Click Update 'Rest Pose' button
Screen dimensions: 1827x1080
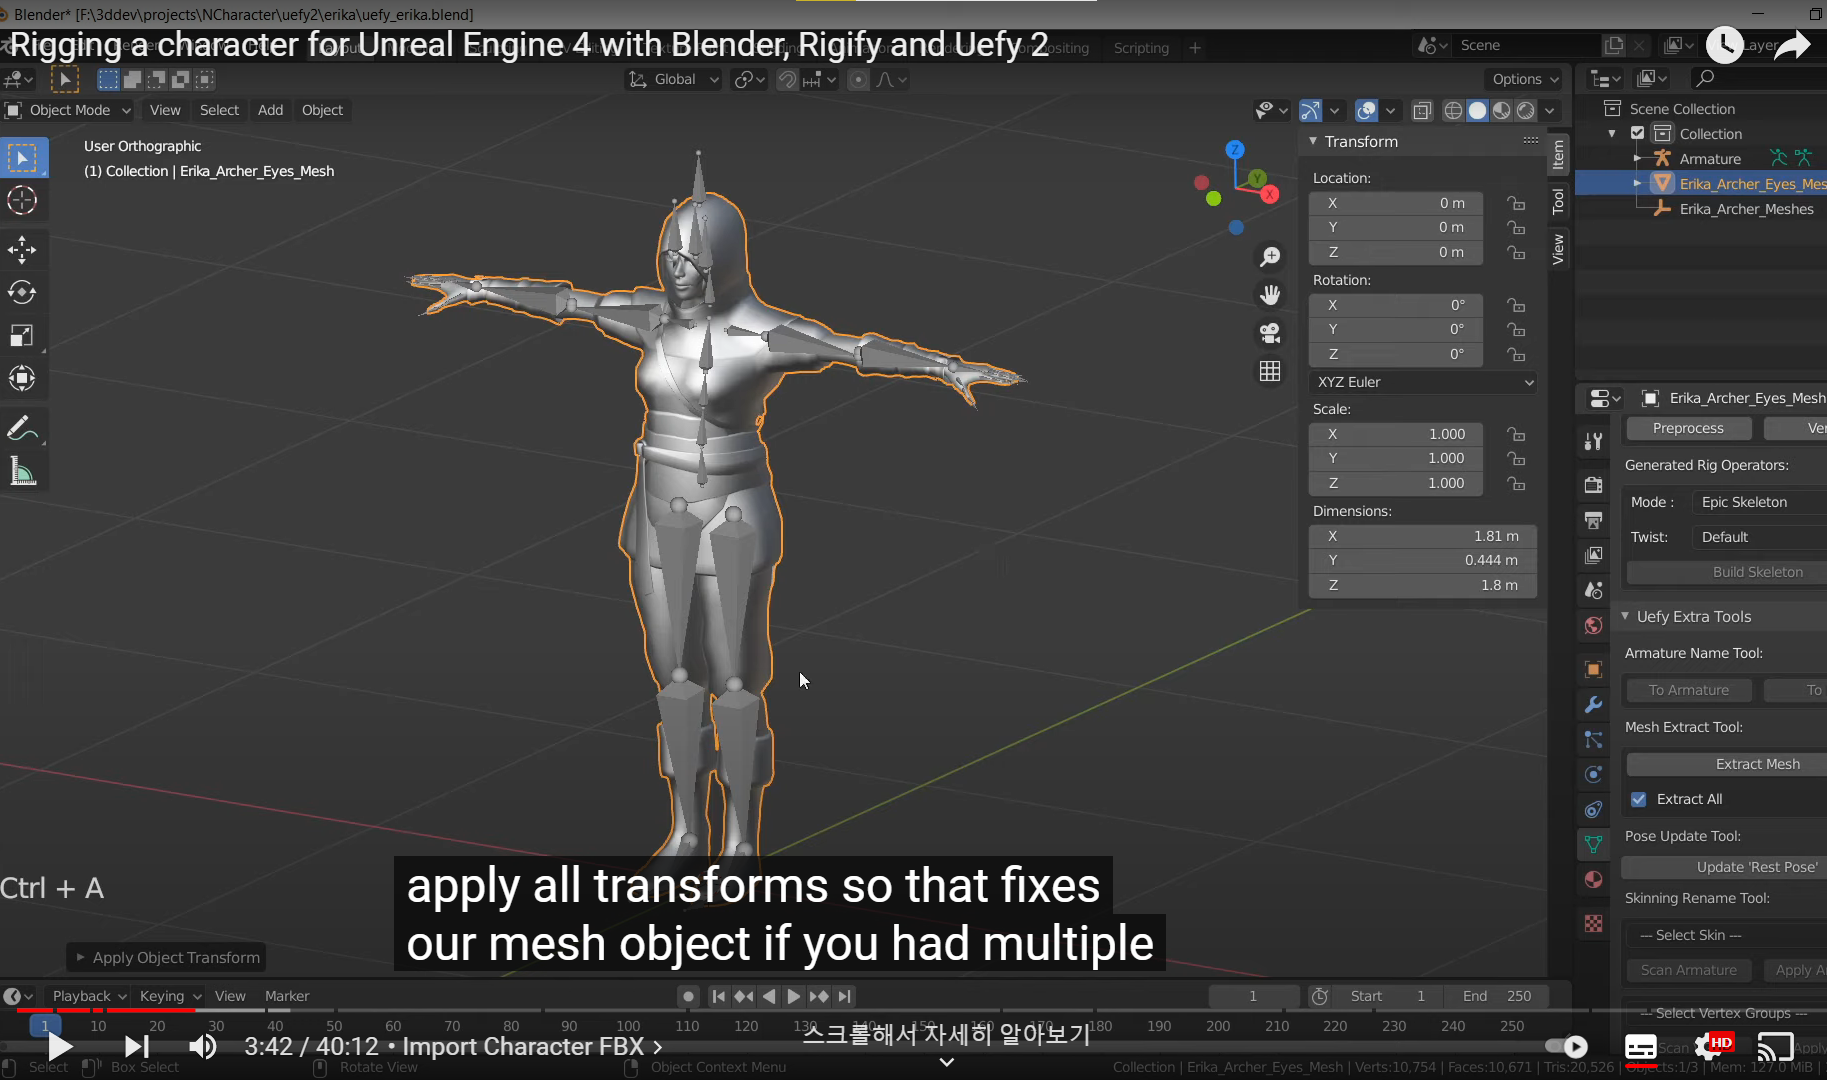pyautogui.click(x=1724, y=867)
